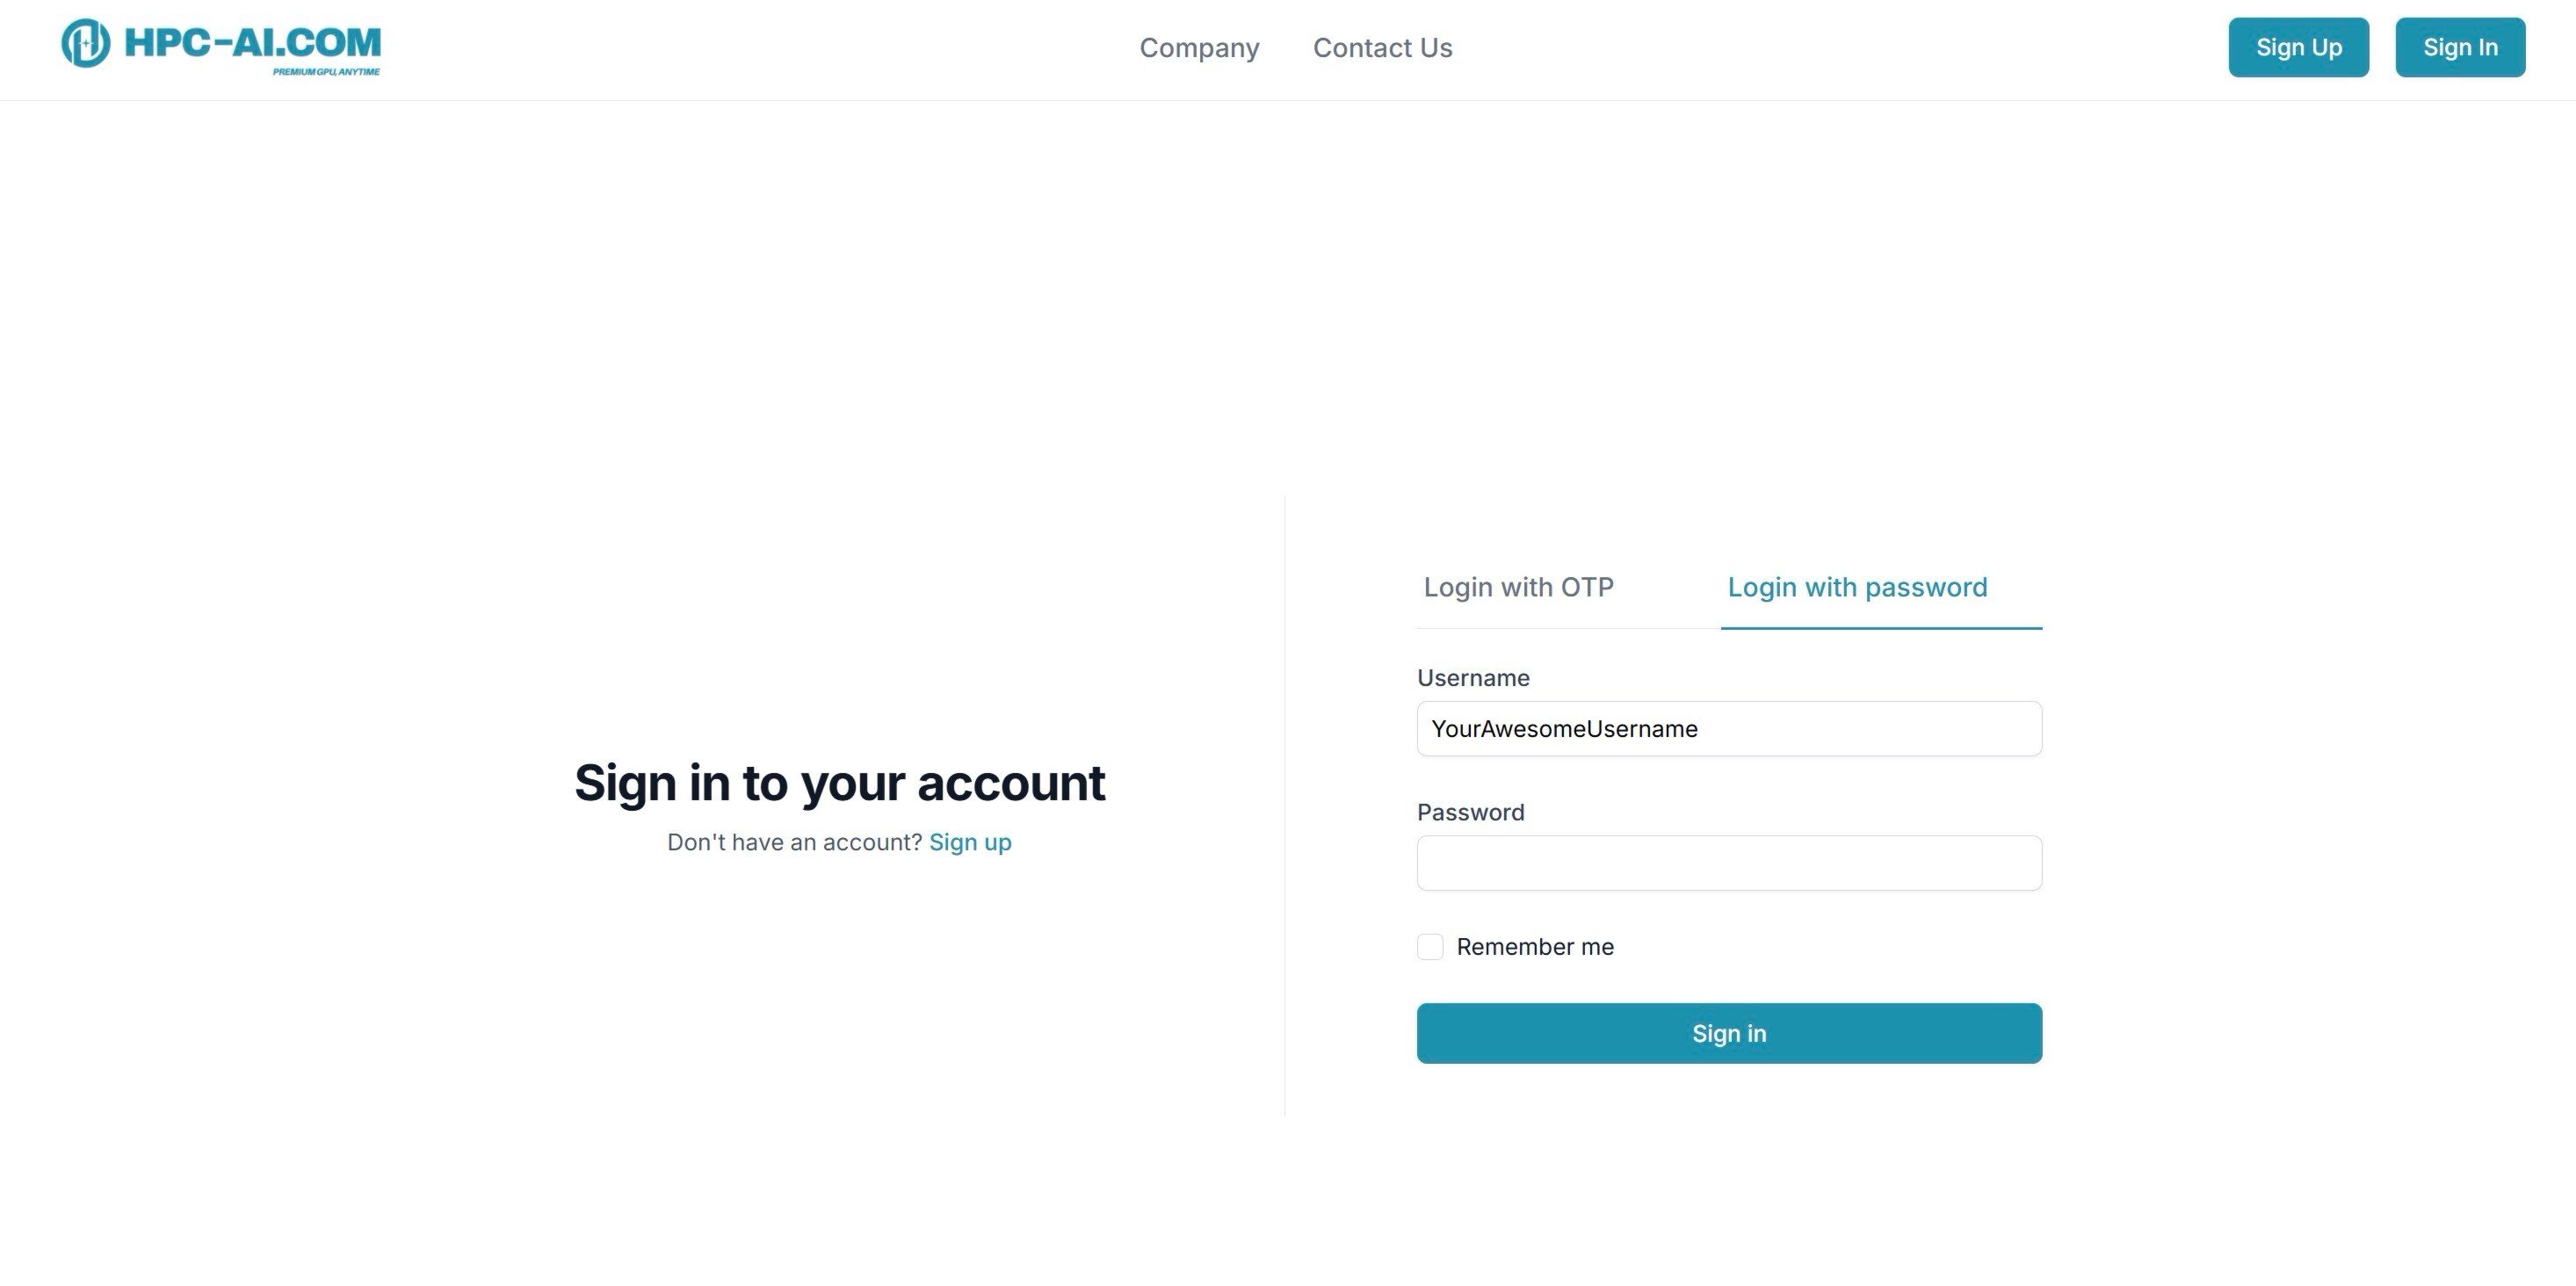Click the Password field label
The image size is (2576, 1286).
pyautogui.click(x=1470, y=812)
